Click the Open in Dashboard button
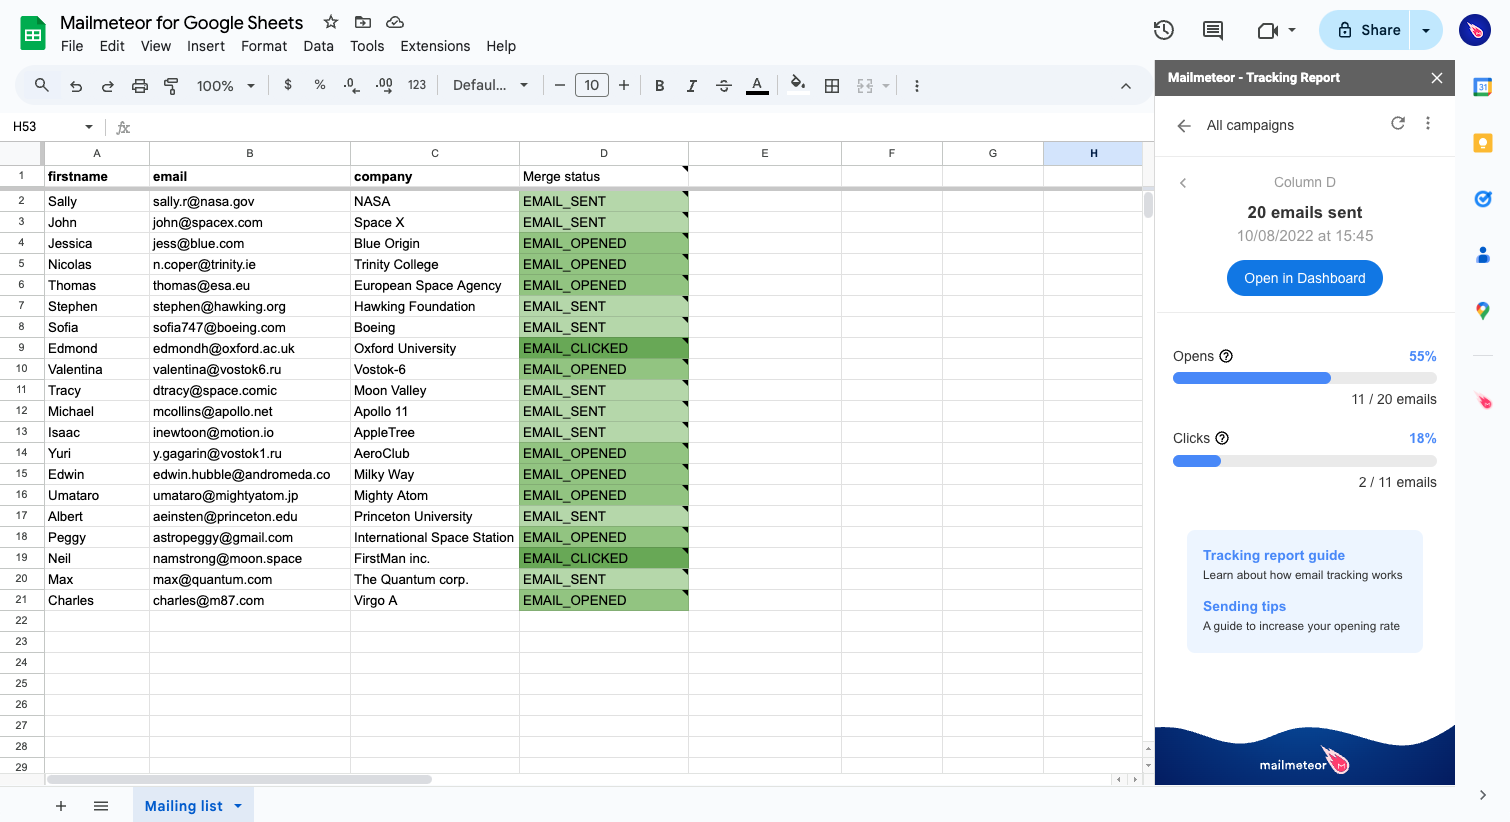 (x=1304, y=278)
